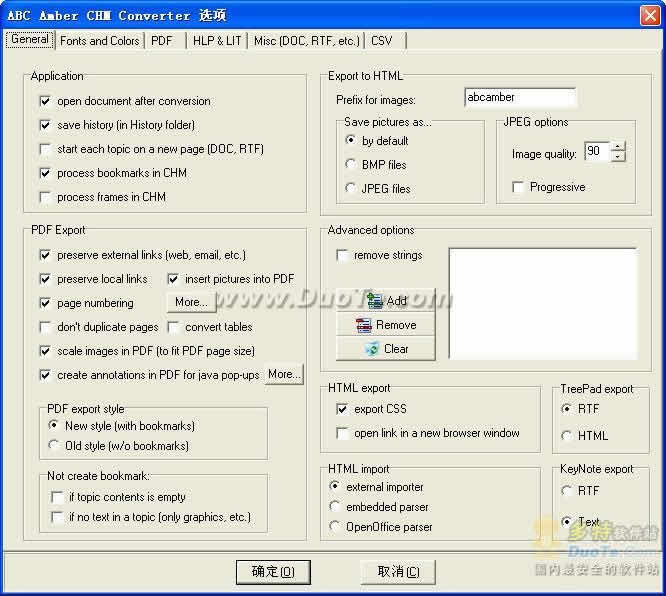Open the HLP & LIT tab
Viewport: 666px width, 596px height.
(x=217, y=41)
